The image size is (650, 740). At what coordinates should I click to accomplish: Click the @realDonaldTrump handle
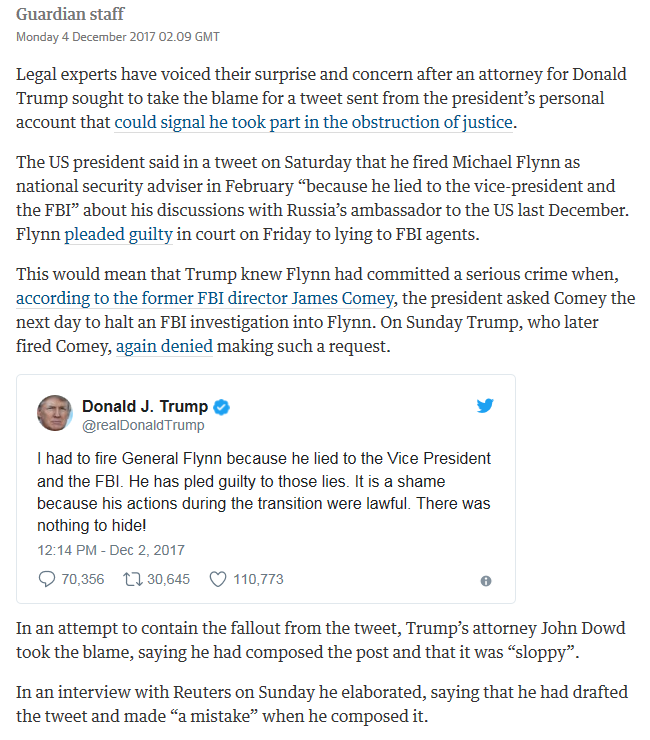[x=143, y=425]
